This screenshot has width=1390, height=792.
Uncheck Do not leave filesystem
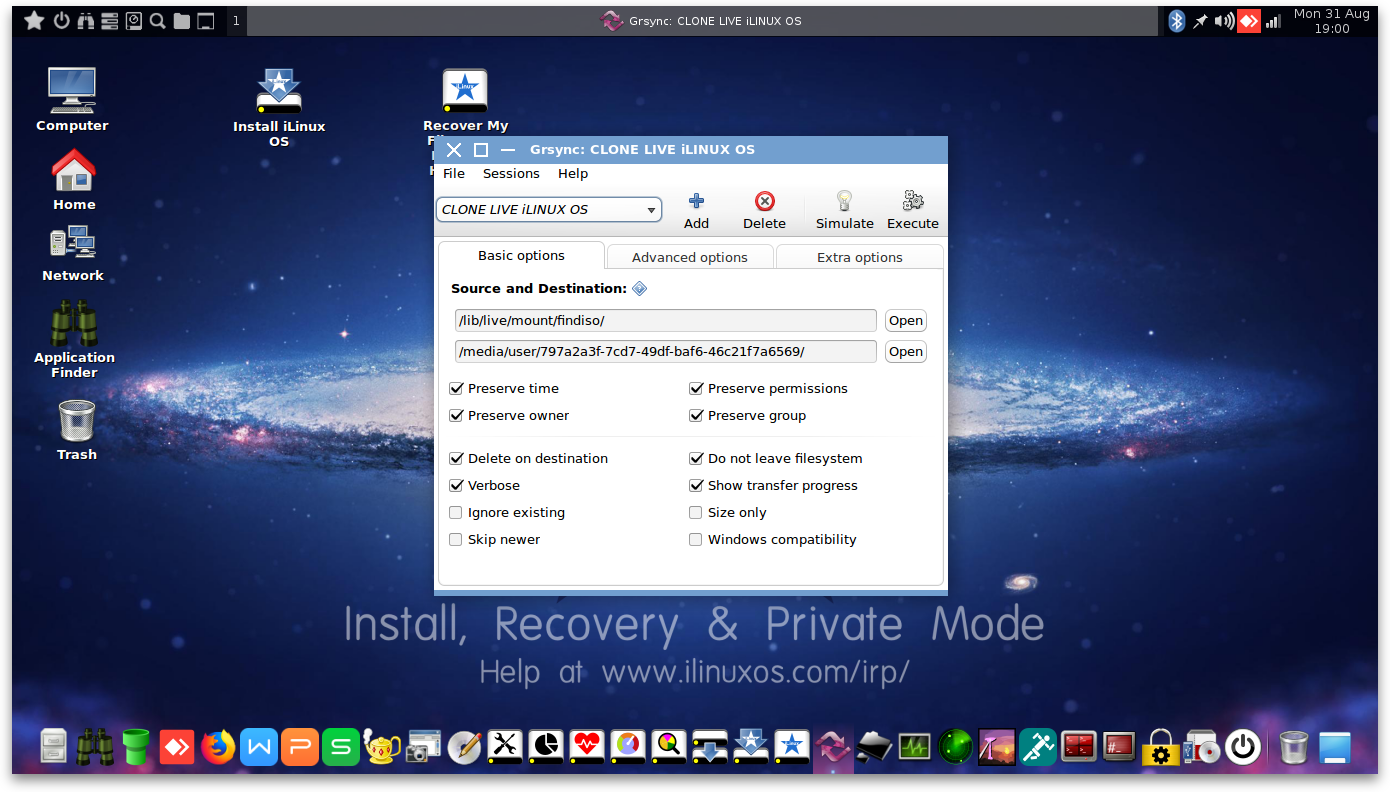coord(696,458)
